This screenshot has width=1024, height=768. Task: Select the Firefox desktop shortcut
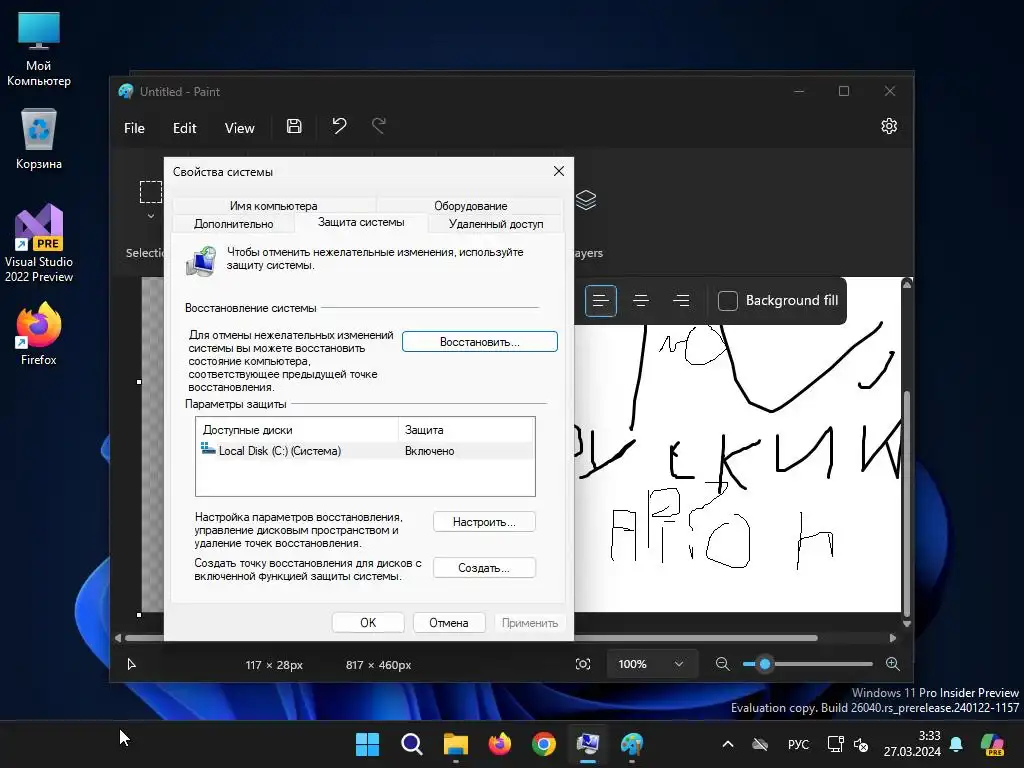click(x=39, y=334)
